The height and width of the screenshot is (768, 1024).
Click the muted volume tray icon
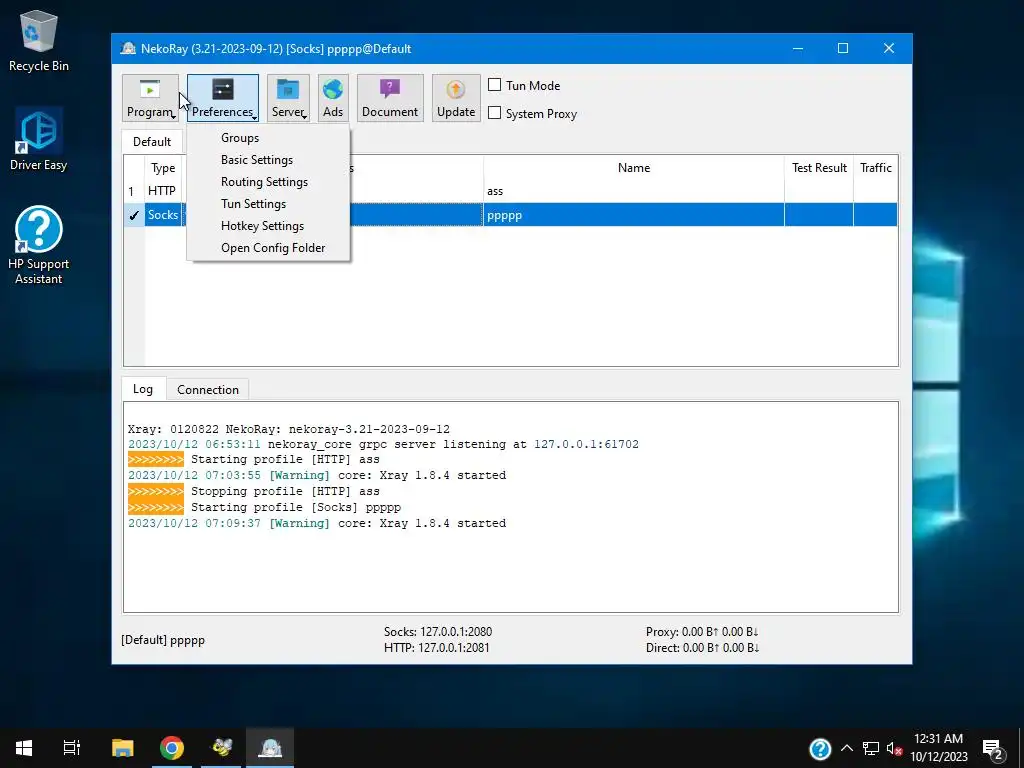895,748
